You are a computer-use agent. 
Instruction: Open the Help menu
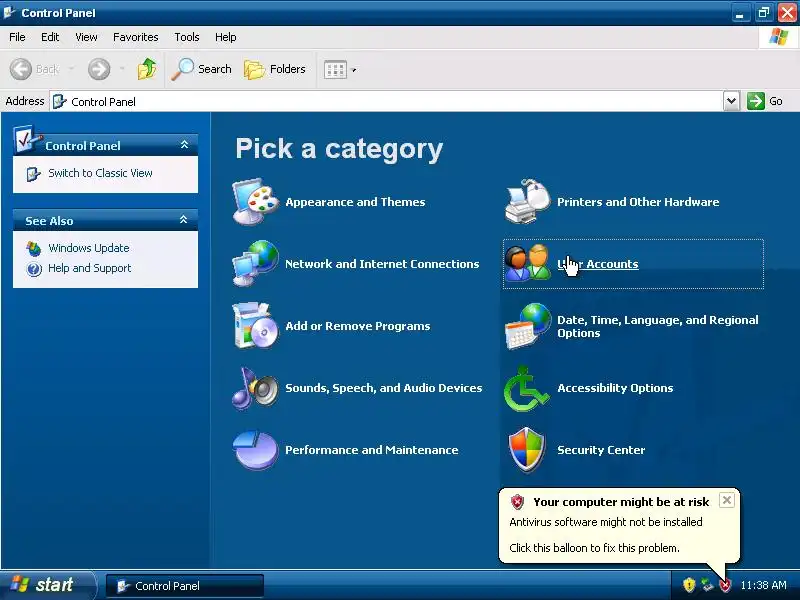pos(226,37)
